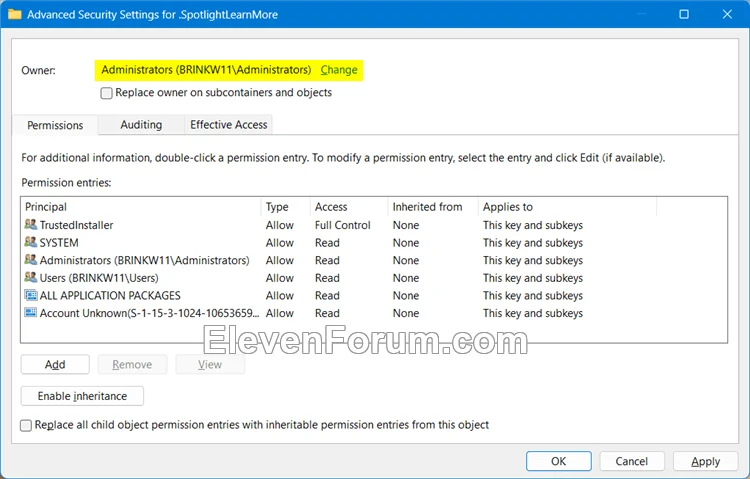Click Read access in Administrators row
Viewport: 750px width, 479px height.
[x=327, y=260]
